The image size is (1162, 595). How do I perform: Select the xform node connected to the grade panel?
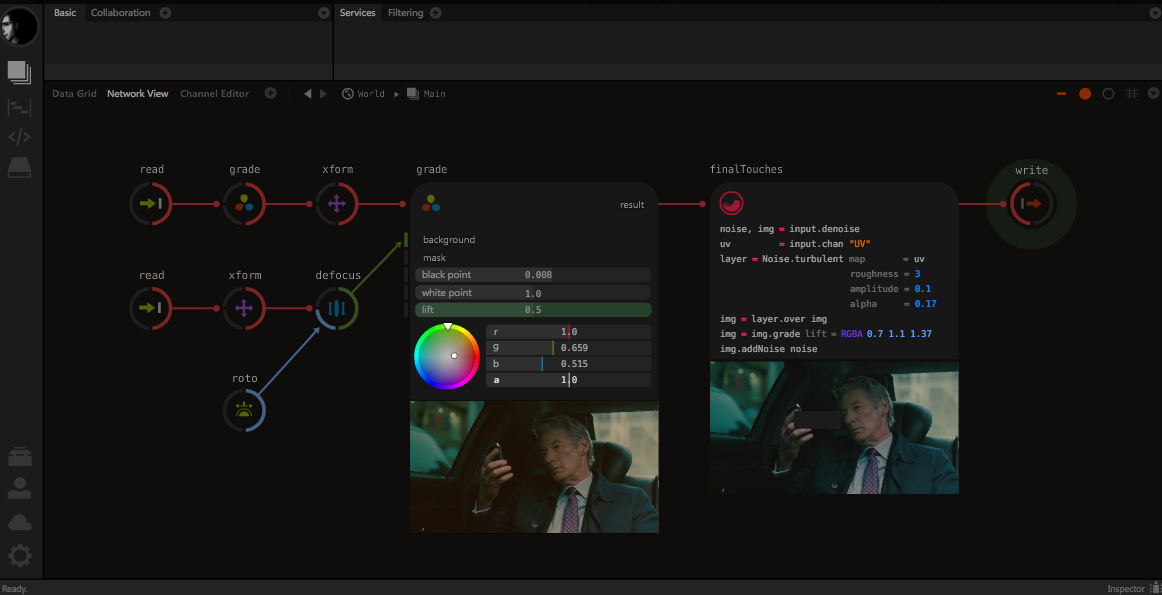[x=337, y=203]
